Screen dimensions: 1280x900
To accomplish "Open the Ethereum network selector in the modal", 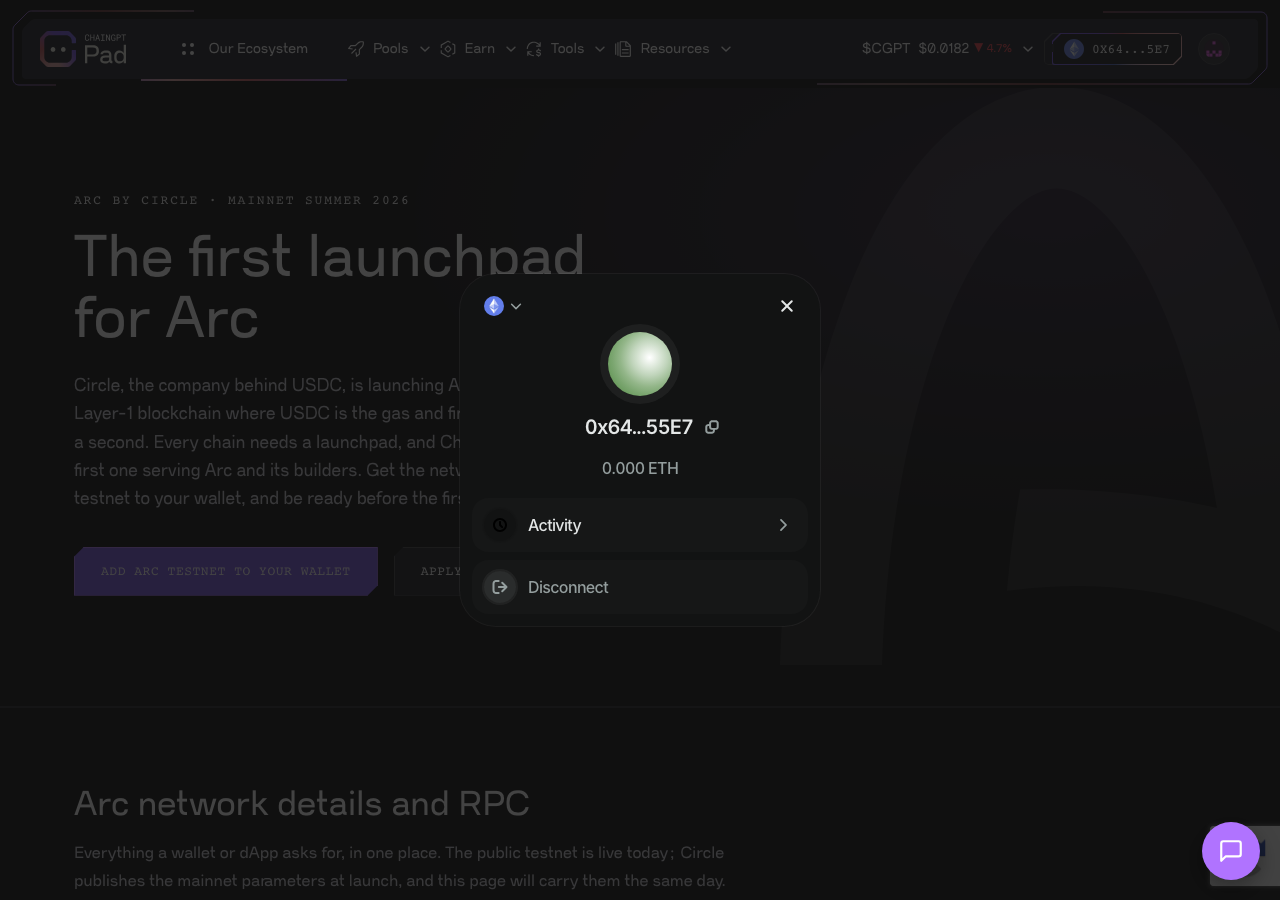I will pos(503,306).
